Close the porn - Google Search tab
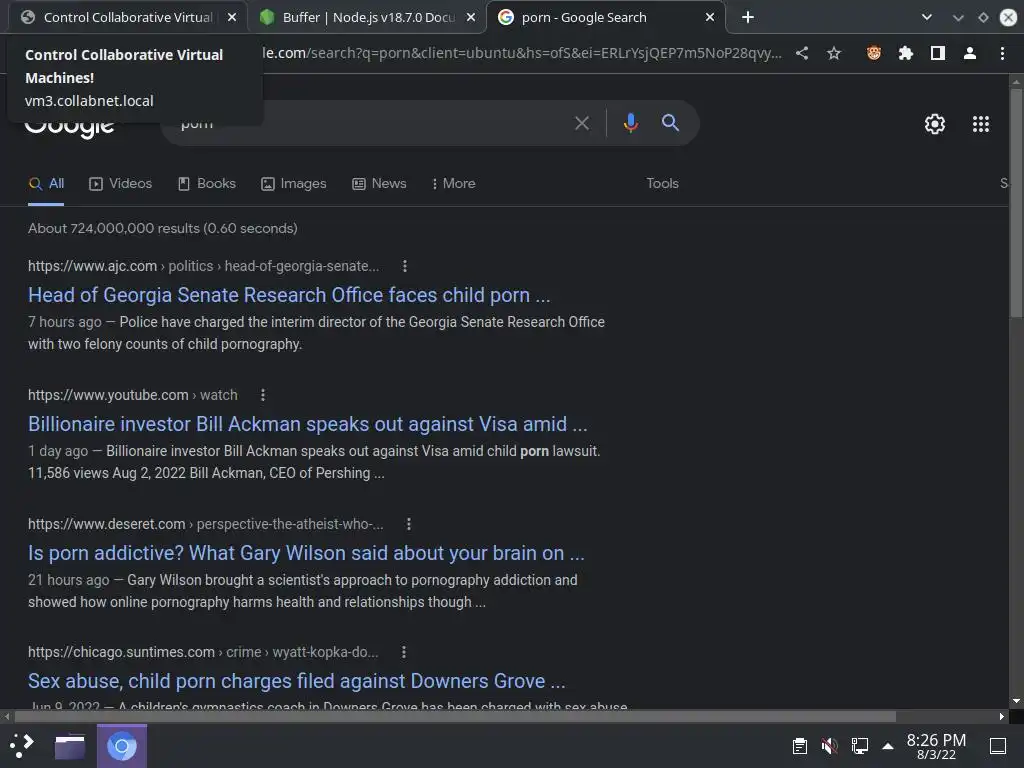The image size is (1024, 768). [x=710, y=18]
